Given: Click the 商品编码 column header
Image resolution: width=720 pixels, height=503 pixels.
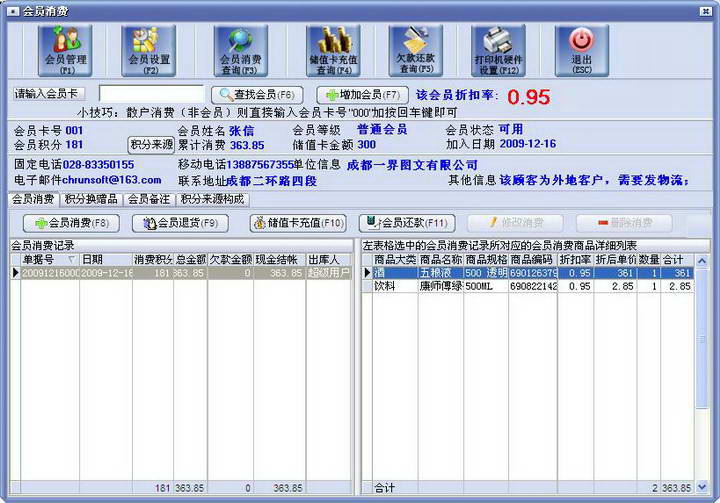Looking at the screenshot, I should click(533, 260).
